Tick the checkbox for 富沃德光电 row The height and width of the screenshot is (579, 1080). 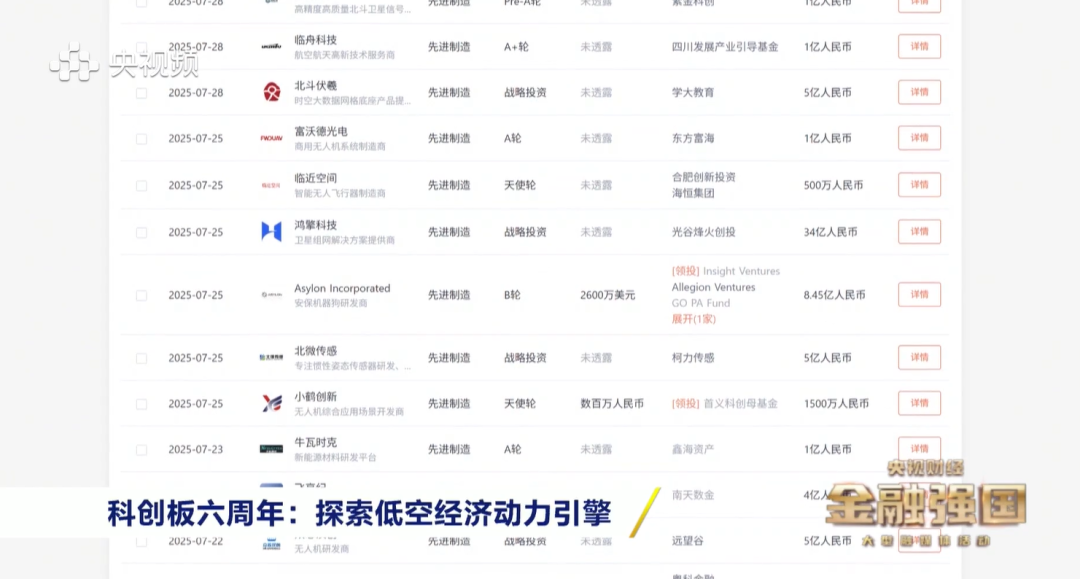point(141,139)
